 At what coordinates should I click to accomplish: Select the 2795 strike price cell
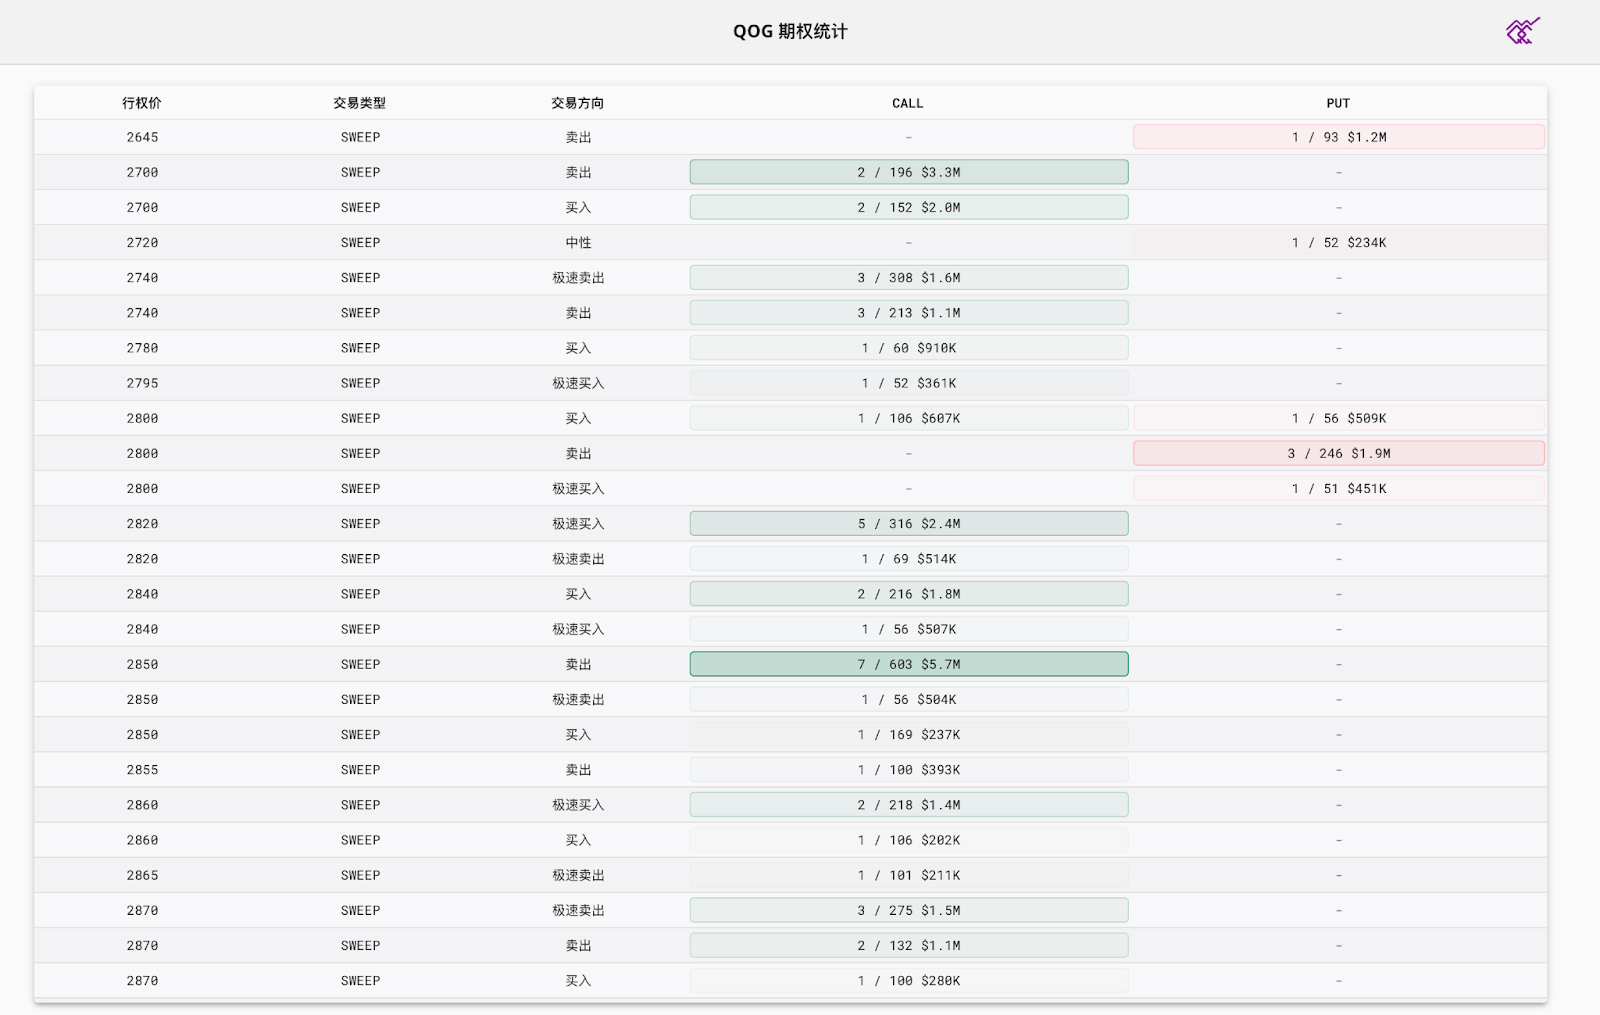[x=142, y=383]
